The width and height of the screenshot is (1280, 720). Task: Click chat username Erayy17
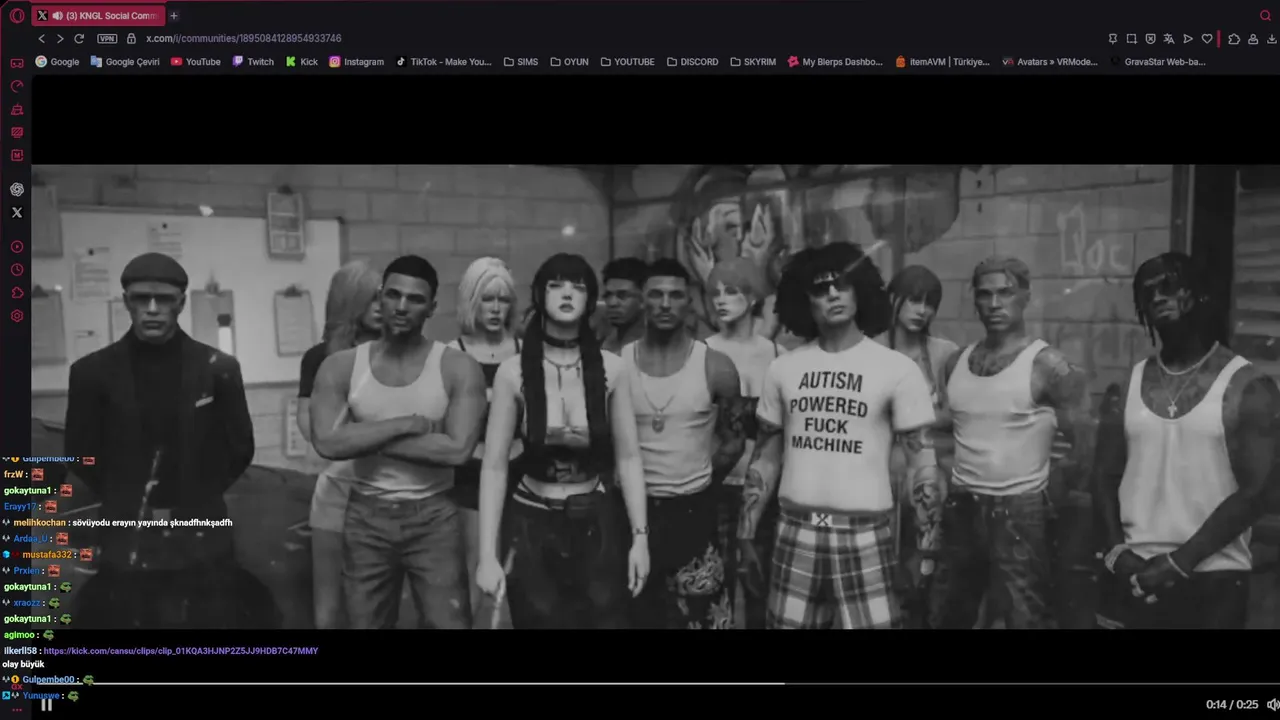click(x=20, y=507)
